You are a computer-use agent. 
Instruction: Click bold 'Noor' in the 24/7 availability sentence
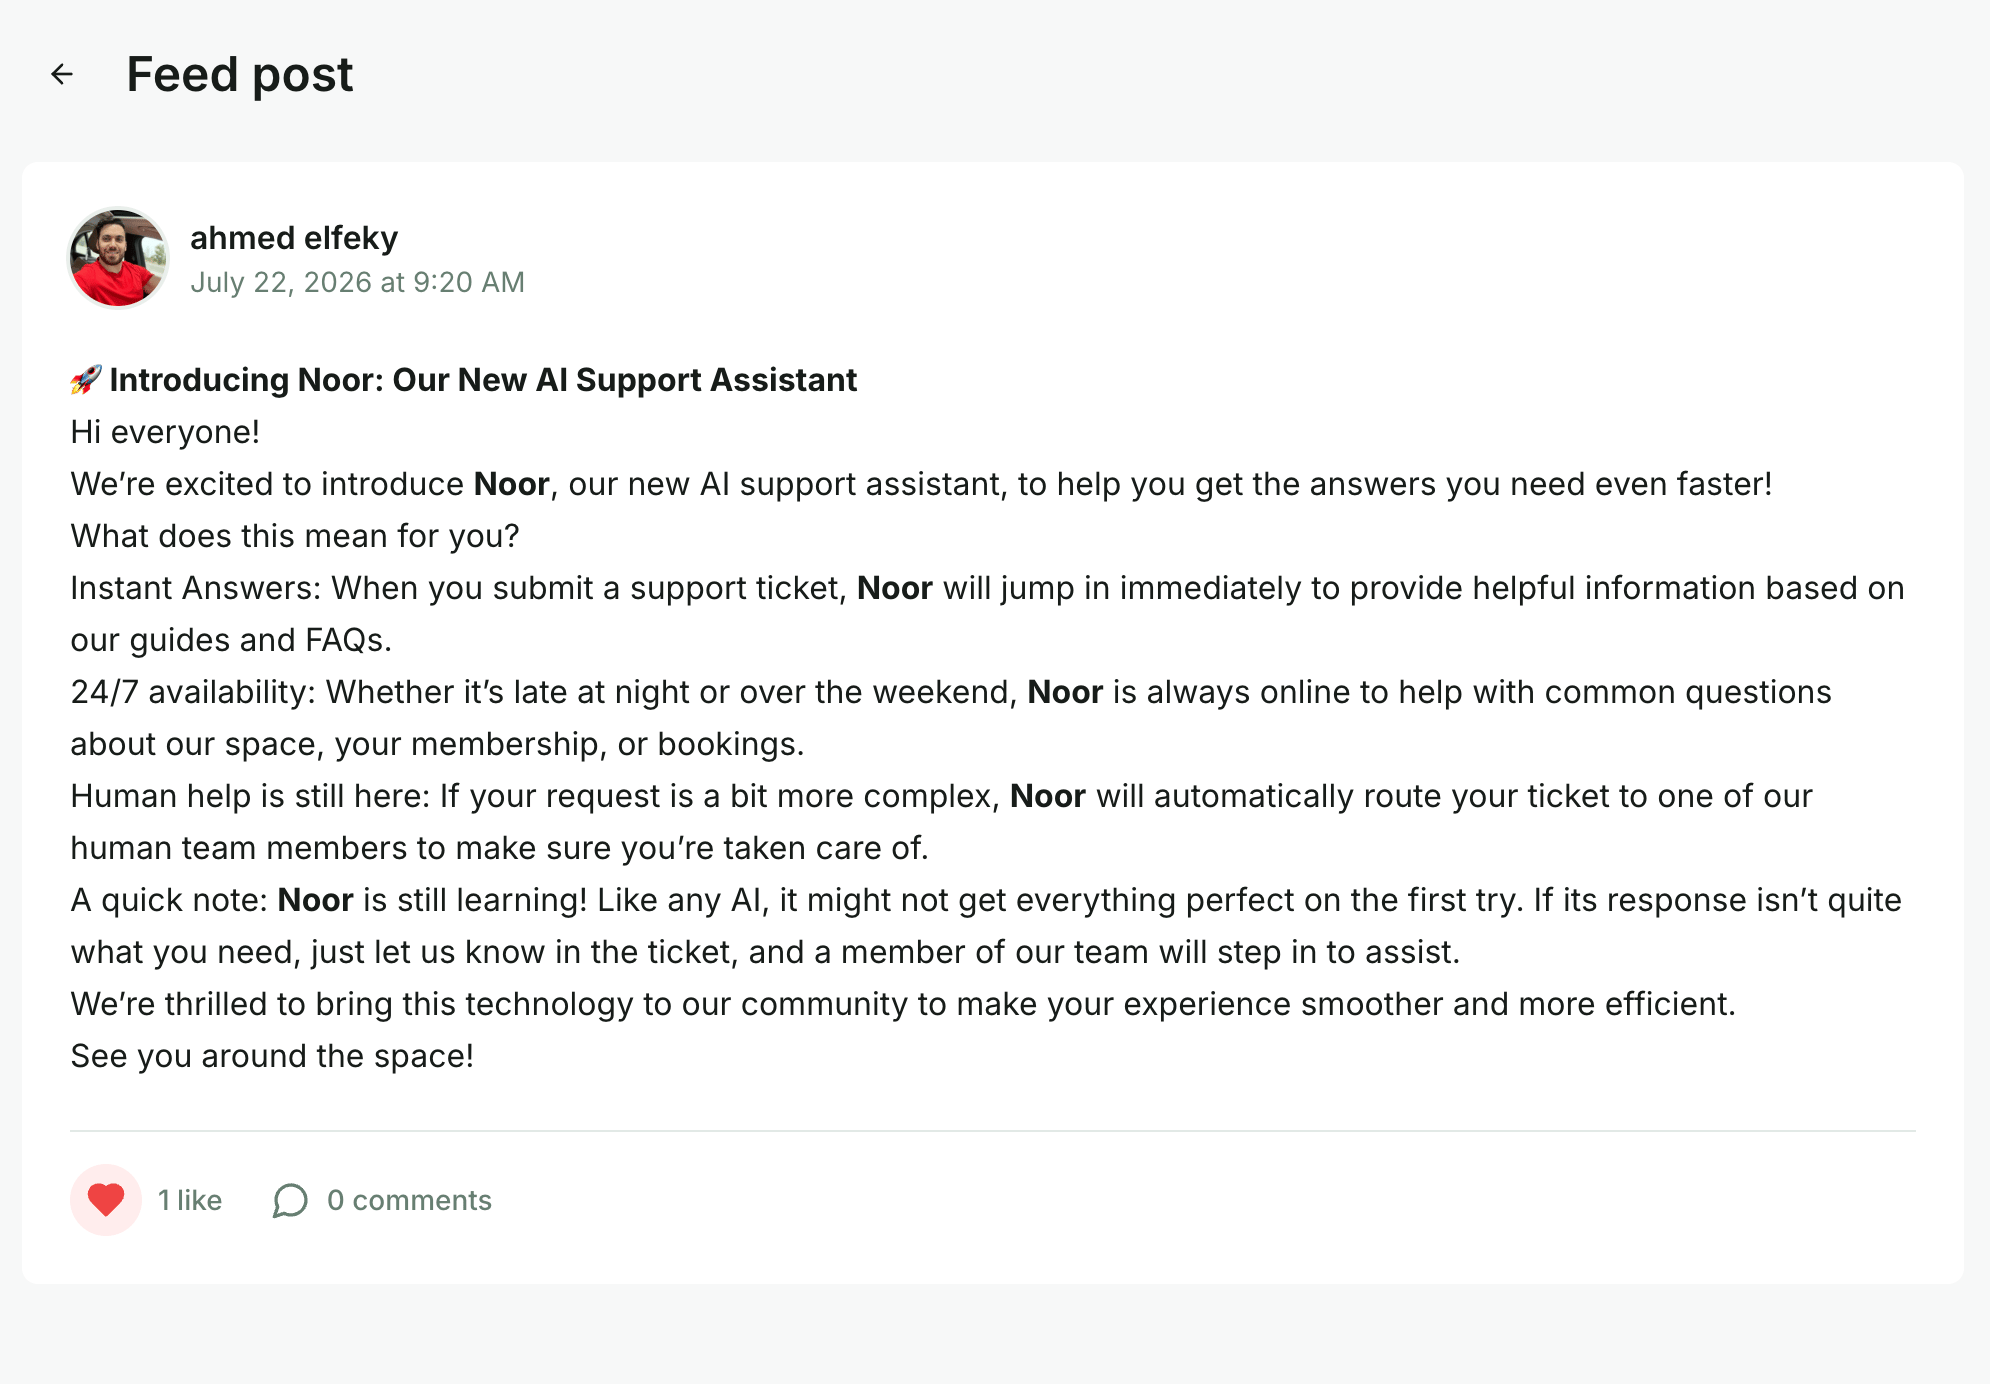coord(1065,692)
